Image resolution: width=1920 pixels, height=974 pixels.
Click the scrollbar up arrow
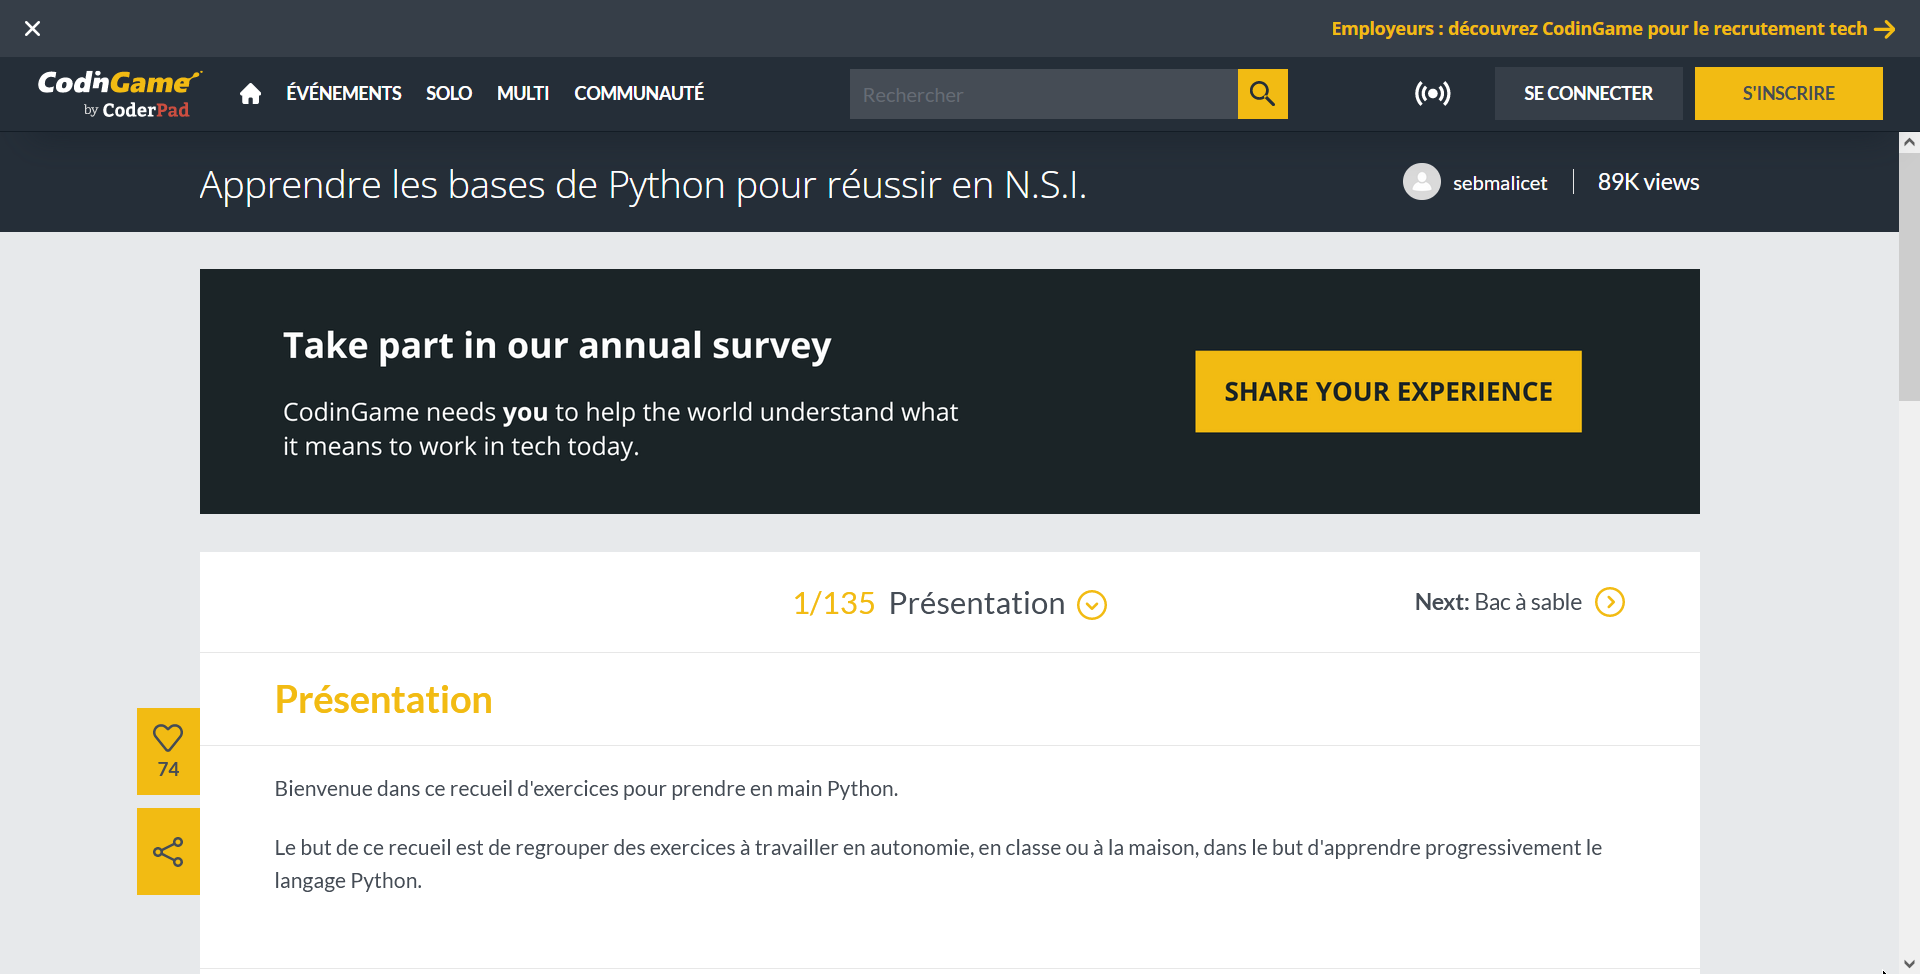coord(1909,142)
